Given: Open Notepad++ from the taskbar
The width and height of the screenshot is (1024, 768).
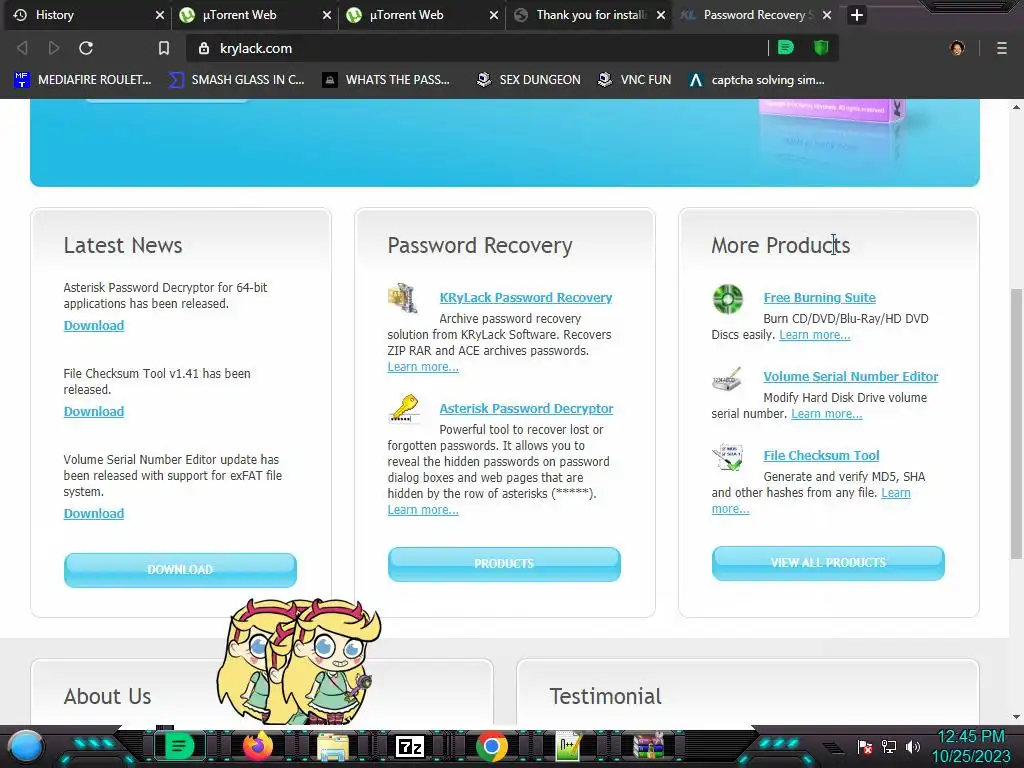Looking at the screenshot, I should pyautogui.click(x=569, y=746).
